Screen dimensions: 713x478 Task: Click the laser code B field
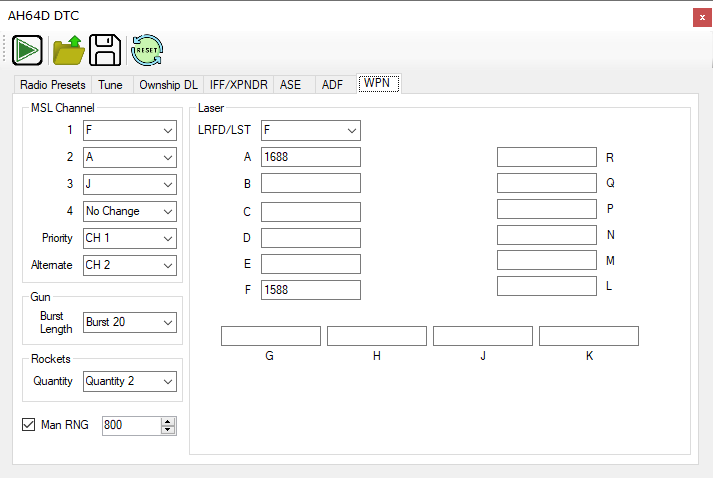(311, 183)
